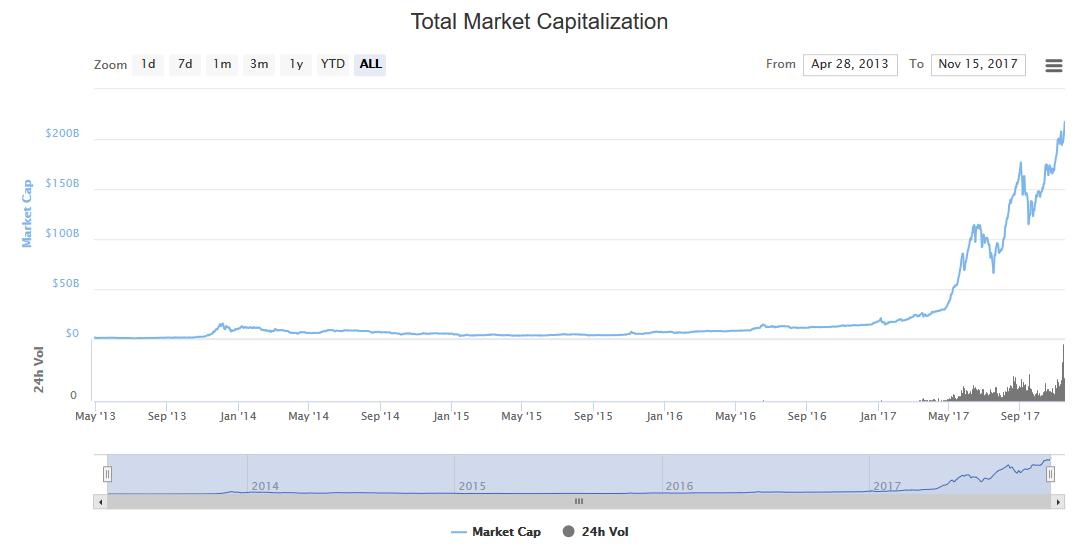1081x547 pixels.
Task: Choose the YTD zoom option
Action: pyautogui.click(x=333, y=65)
